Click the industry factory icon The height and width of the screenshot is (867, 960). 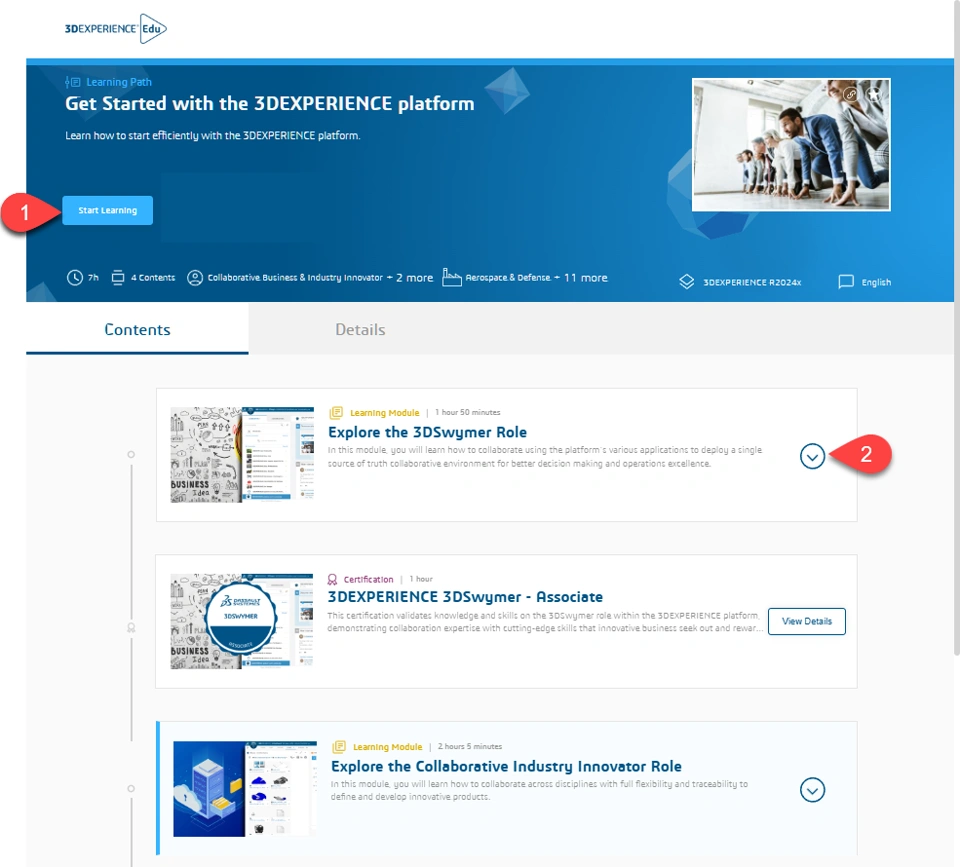point(452,277)
